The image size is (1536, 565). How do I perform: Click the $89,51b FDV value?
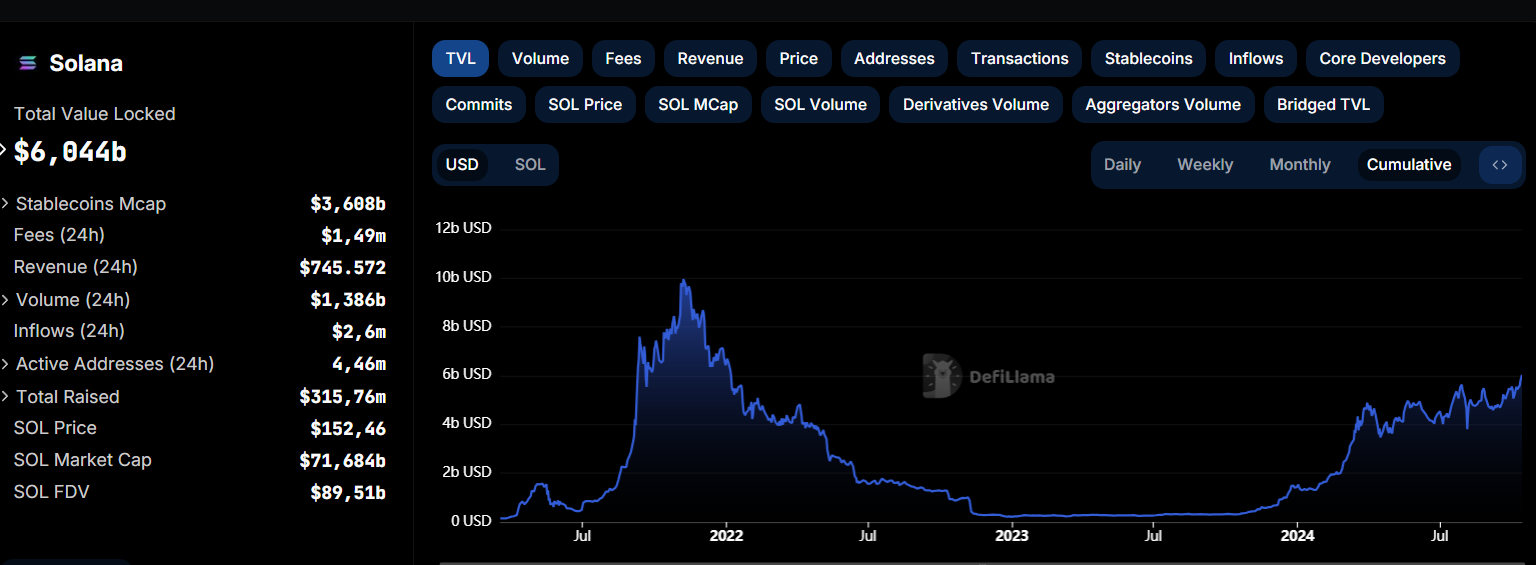tap(348, 493)
